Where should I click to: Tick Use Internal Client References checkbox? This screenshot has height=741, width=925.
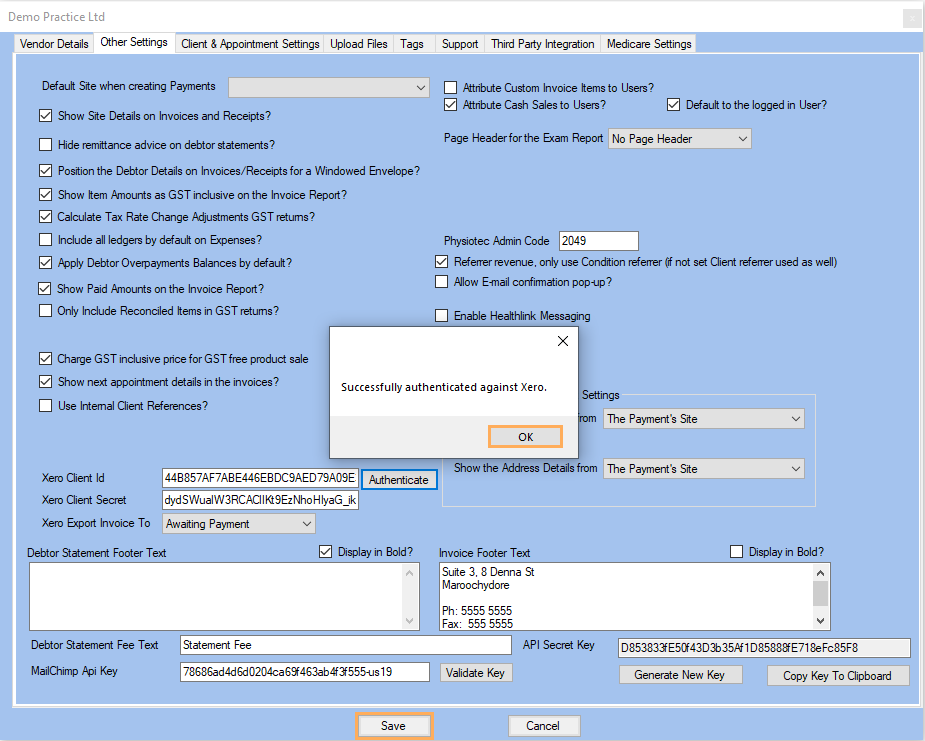[46, 406]
